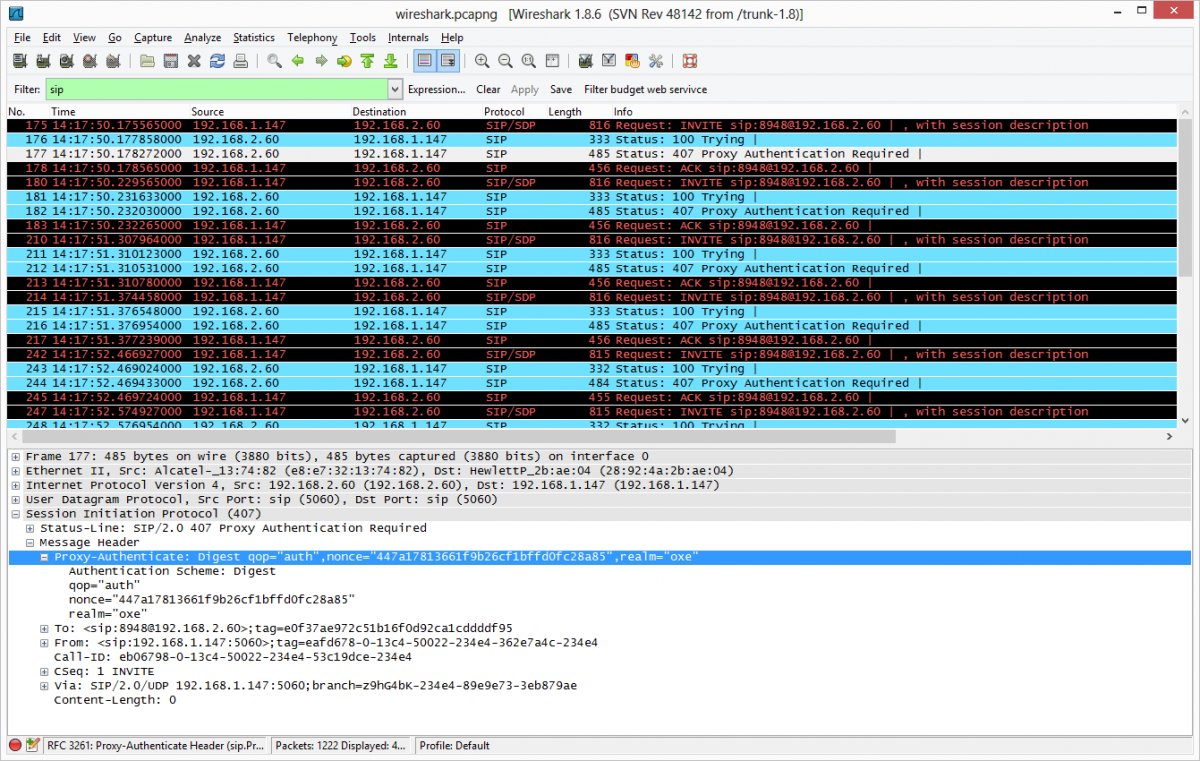Open a capture file via folder icon
1200x761 pixels.
147,61
